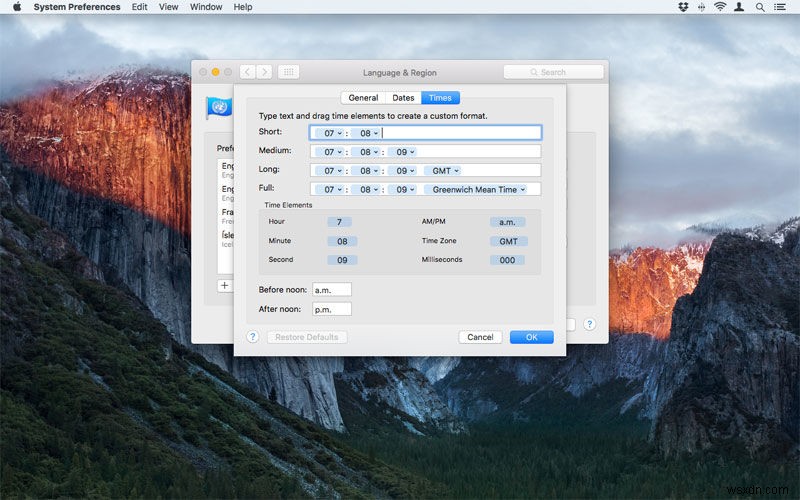
Task: Switch to the Dates tab
Action: tap(403, 98)
